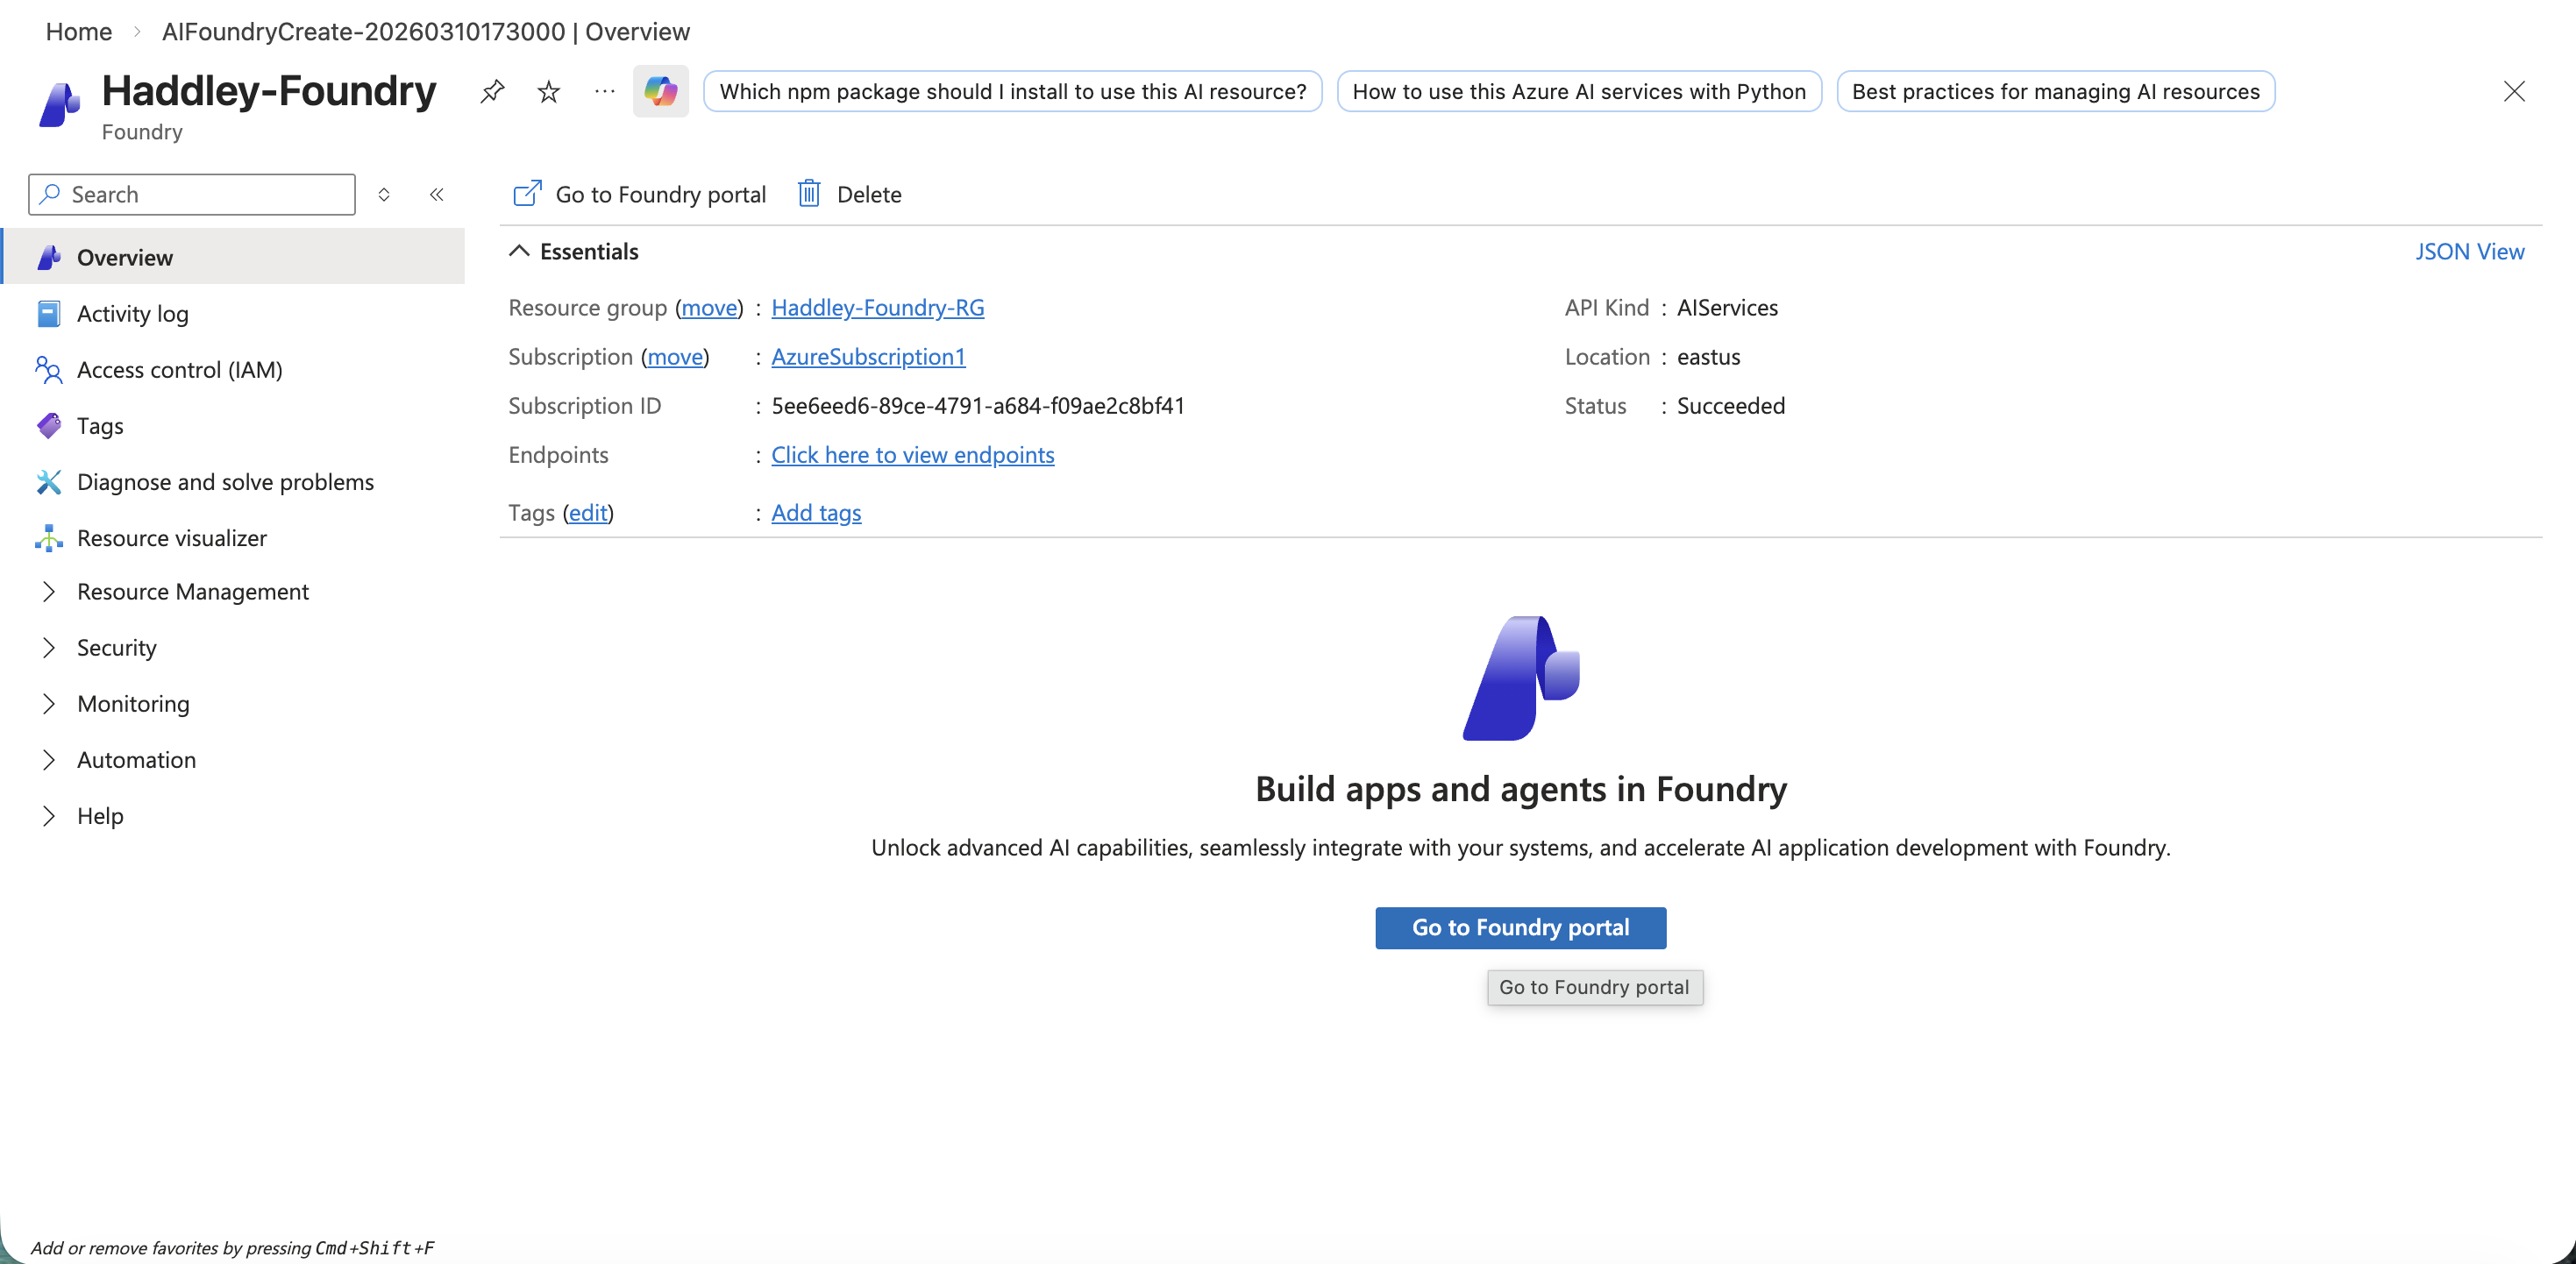Open Diagnose and solve problems
This screenshot has width=2576, height=1264.
(226, 481)
